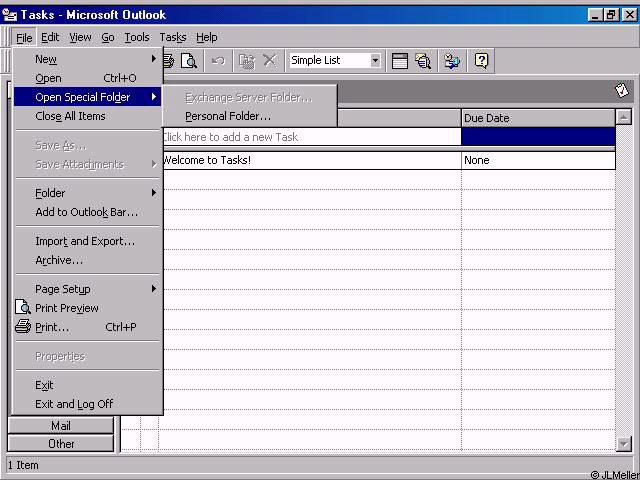Viewport: 640px width, 480px height.
Task: Click the Delete (X) toolbar icon
Action: coord(269,61)
